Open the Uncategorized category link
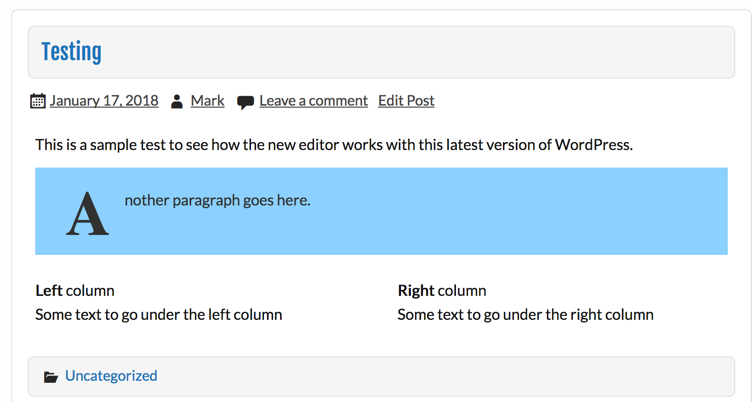The width and height of the screenshot is (752, 402). pyautogui.click(x=111, y=376)
